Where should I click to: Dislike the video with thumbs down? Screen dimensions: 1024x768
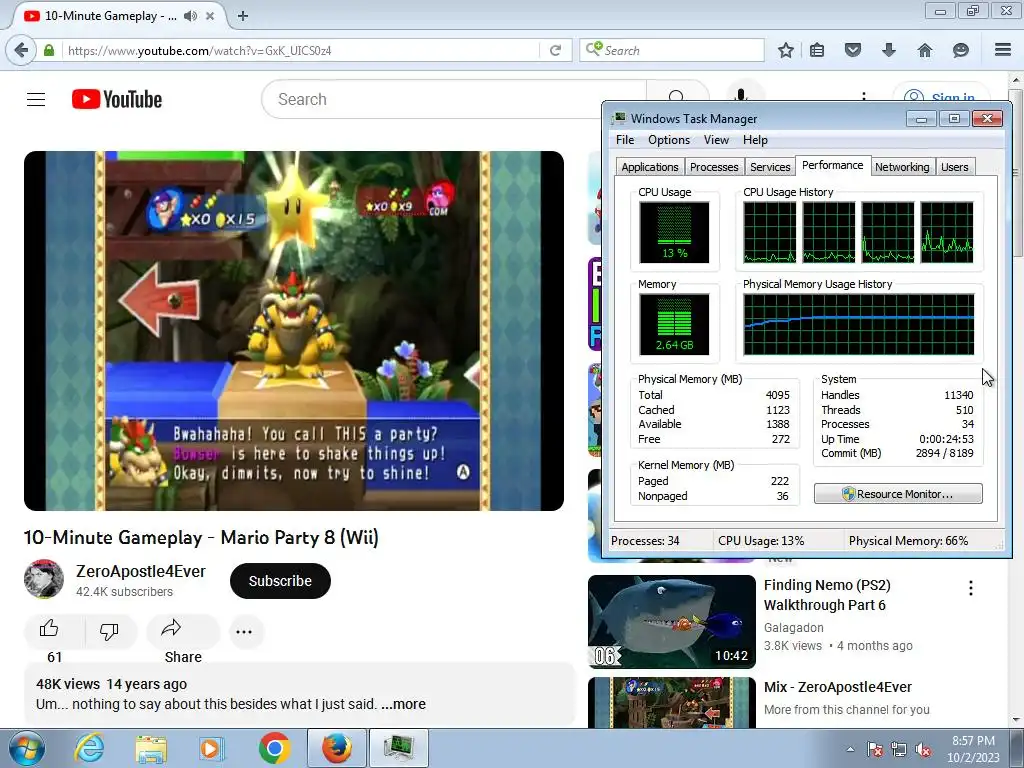pyautogui.click(x=109, y=630)
